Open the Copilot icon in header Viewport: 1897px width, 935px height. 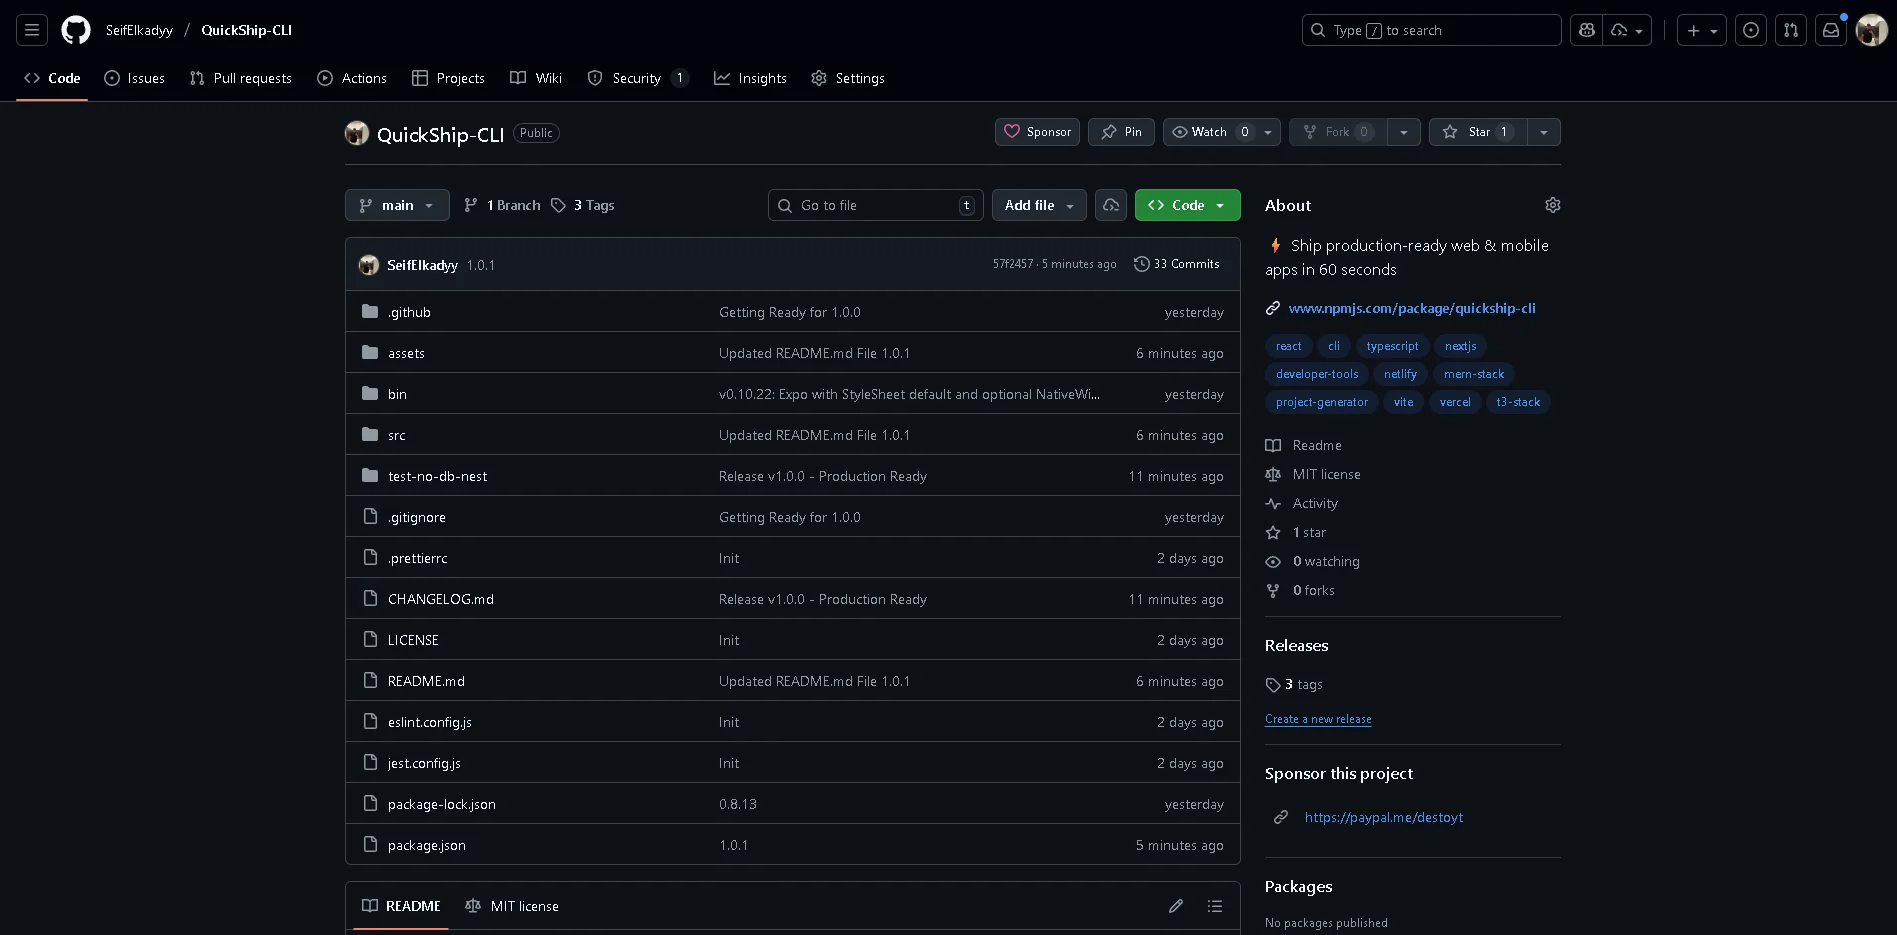(1586, 30)
